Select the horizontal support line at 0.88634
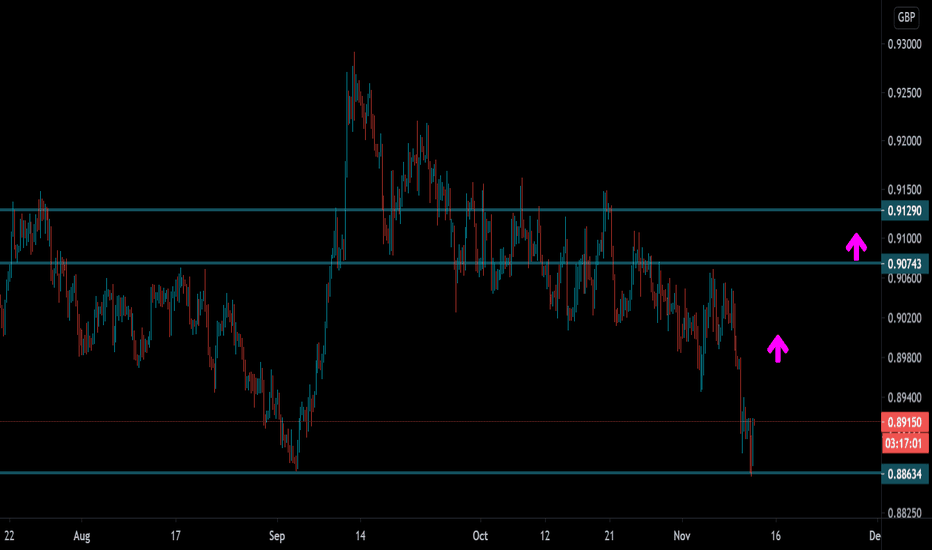This screenshot has width=932, height=550. point(440,473)
